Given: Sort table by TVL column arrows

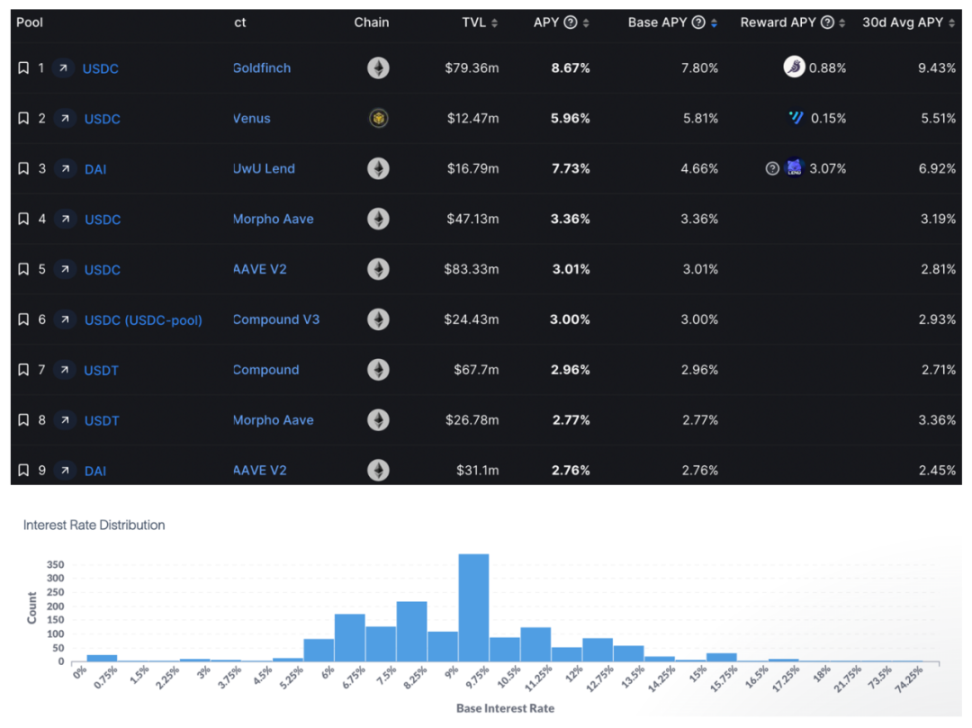Looking at the screenshot, I should pyautogui.click(x=495, y=23).
